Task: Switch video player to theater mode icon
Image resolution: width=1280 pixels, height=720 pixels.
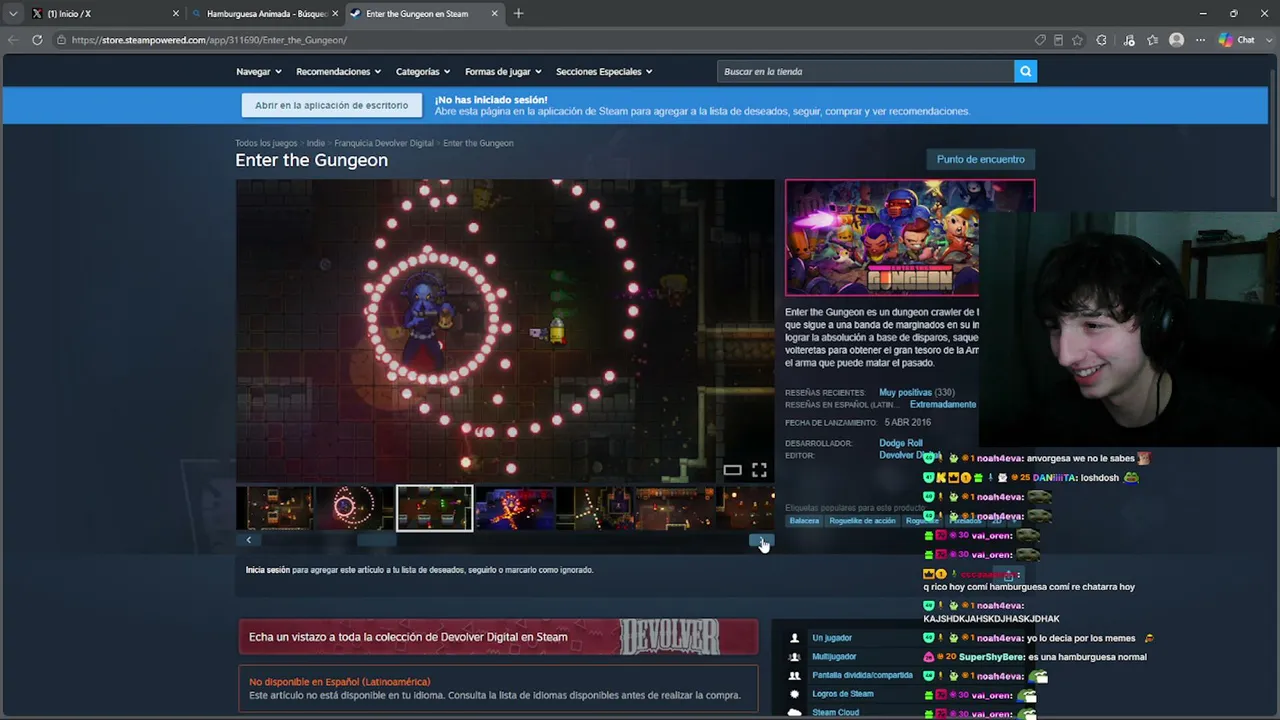Action: coord(732,470)
